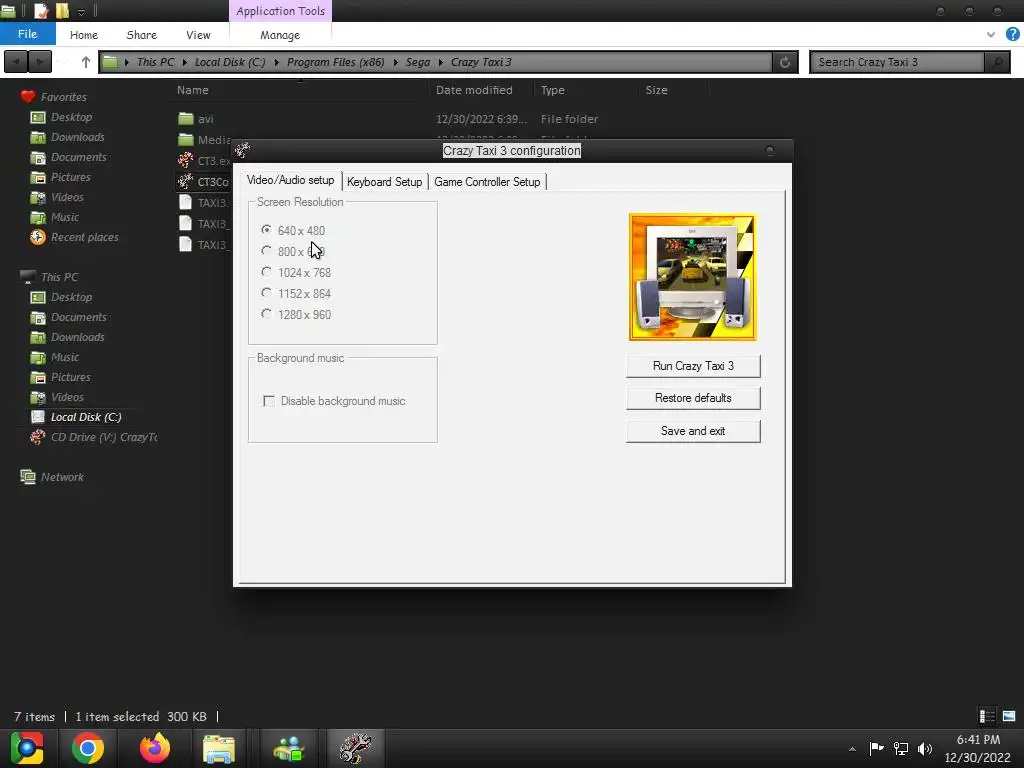Open the File menu in Explorer
1024x768 pixels.
(x=27, y=34)
